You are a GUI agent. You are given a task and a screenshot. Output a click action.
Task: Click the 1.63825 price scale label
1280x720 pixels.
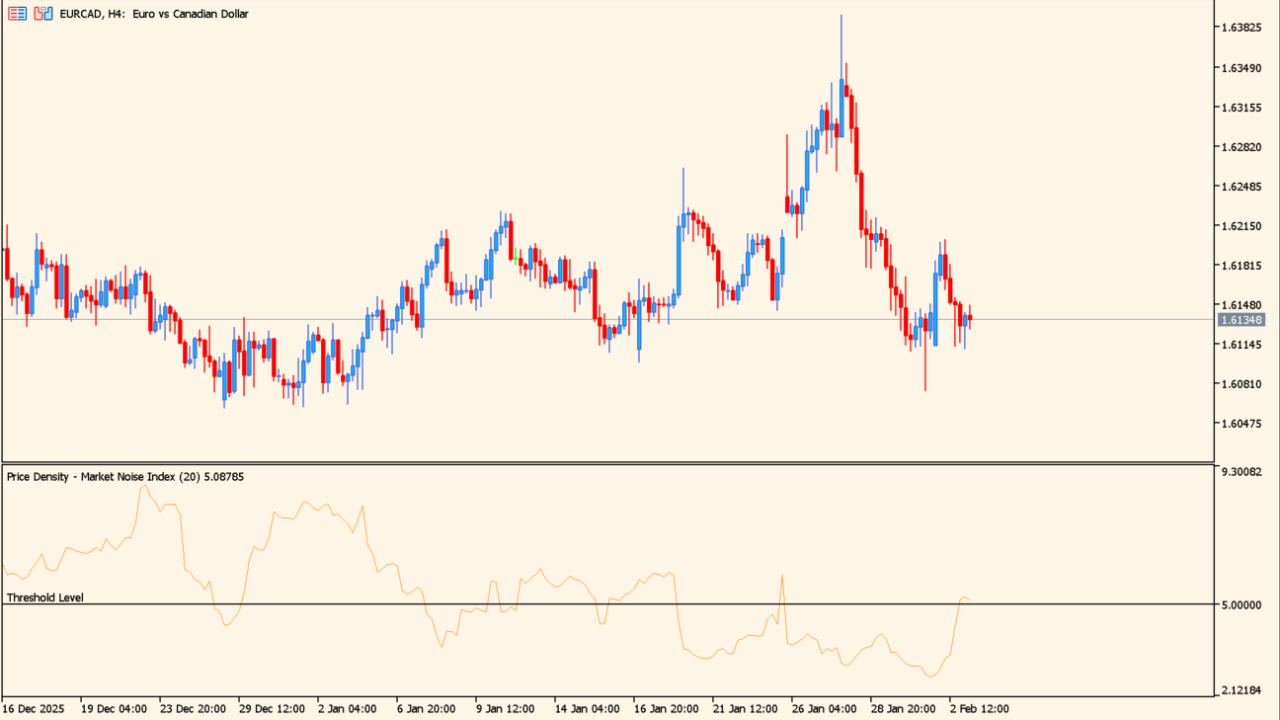pos(1241,28)
